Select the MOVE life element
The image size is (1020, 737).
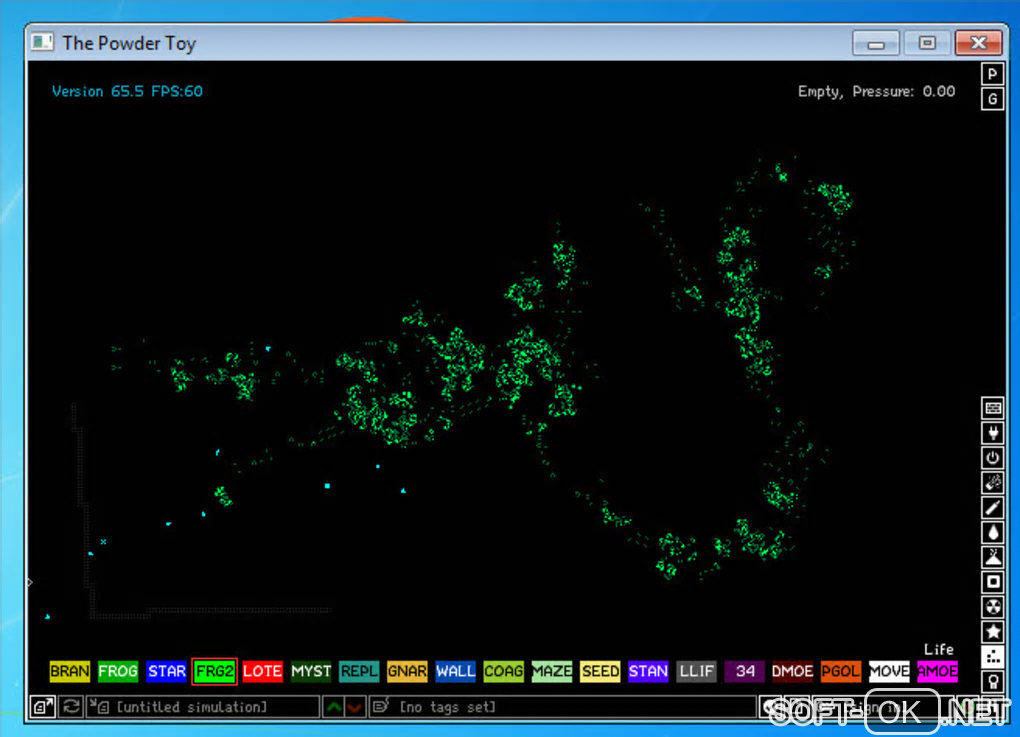[889, 671]
